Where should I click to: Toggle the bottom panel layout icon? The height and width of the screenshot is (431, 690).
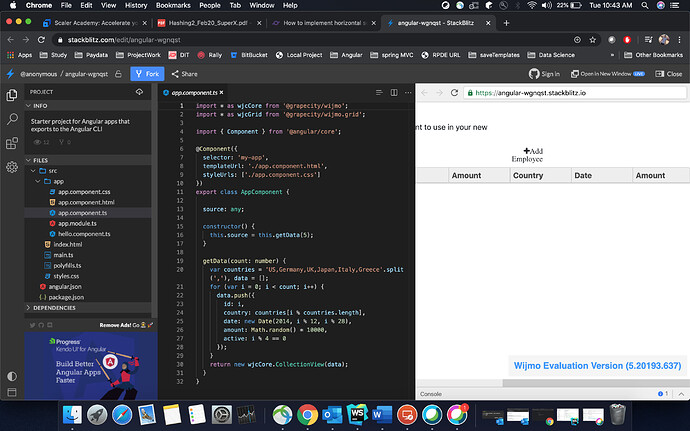[12, 392]
